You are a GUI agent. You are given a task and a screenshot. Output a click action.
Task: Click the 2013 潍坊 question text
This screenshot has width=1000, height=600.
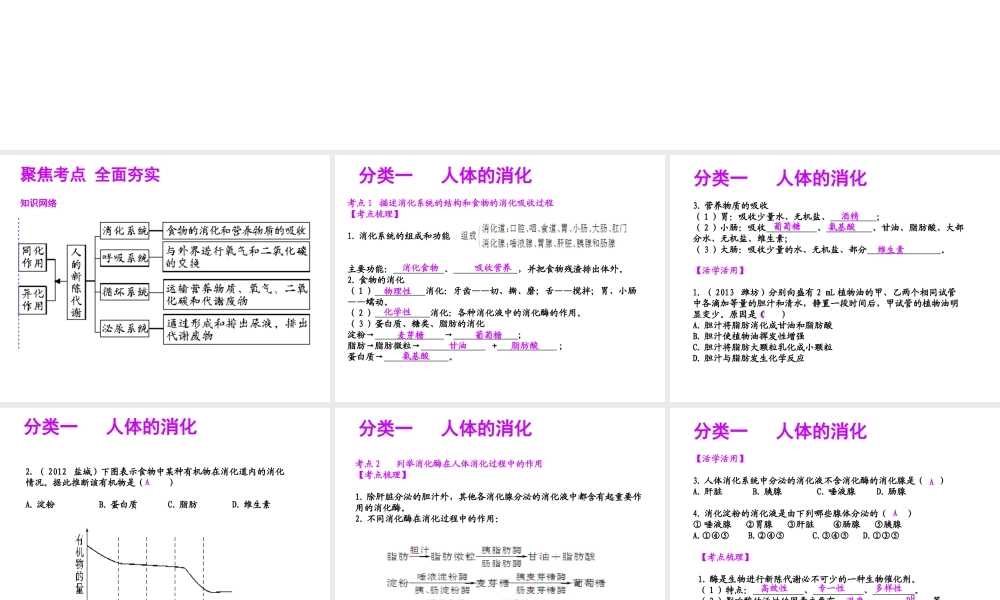(x=825, y=303)
